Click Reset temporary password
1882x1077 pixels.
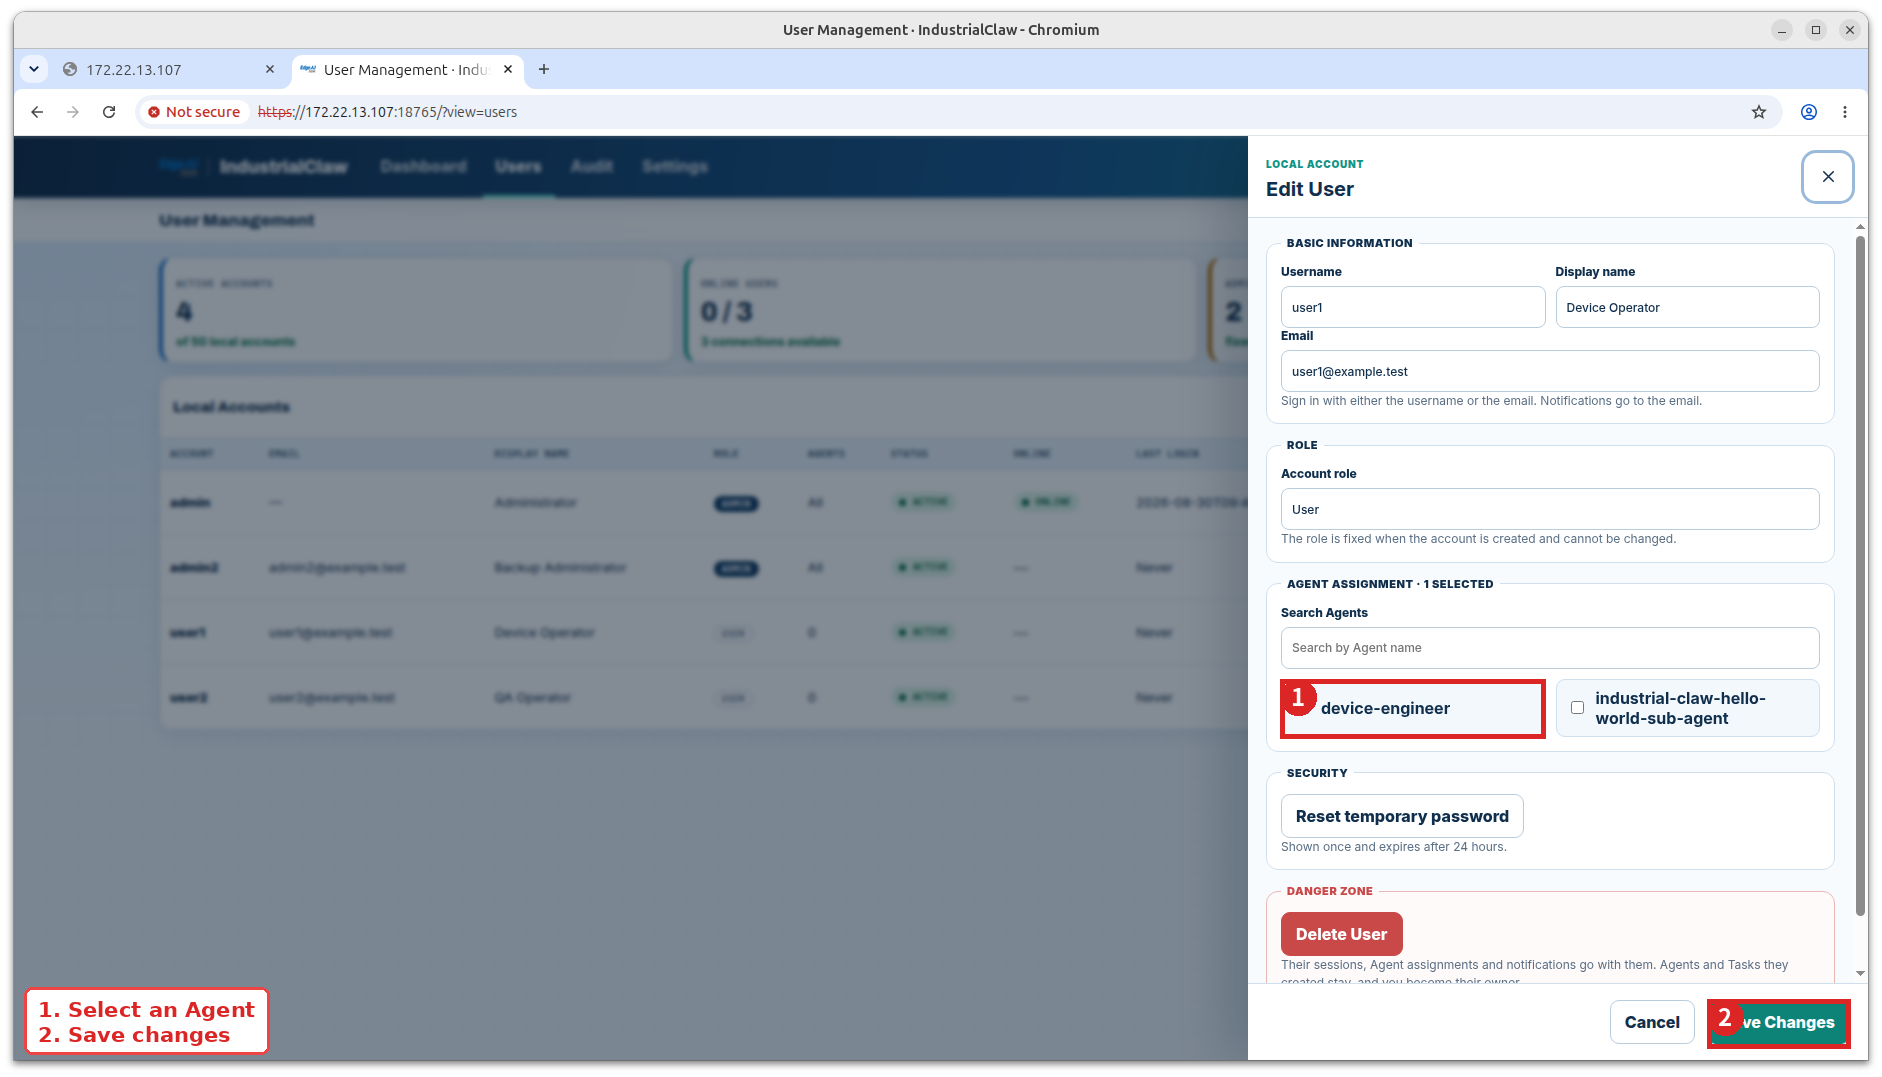click(1402, 816)
